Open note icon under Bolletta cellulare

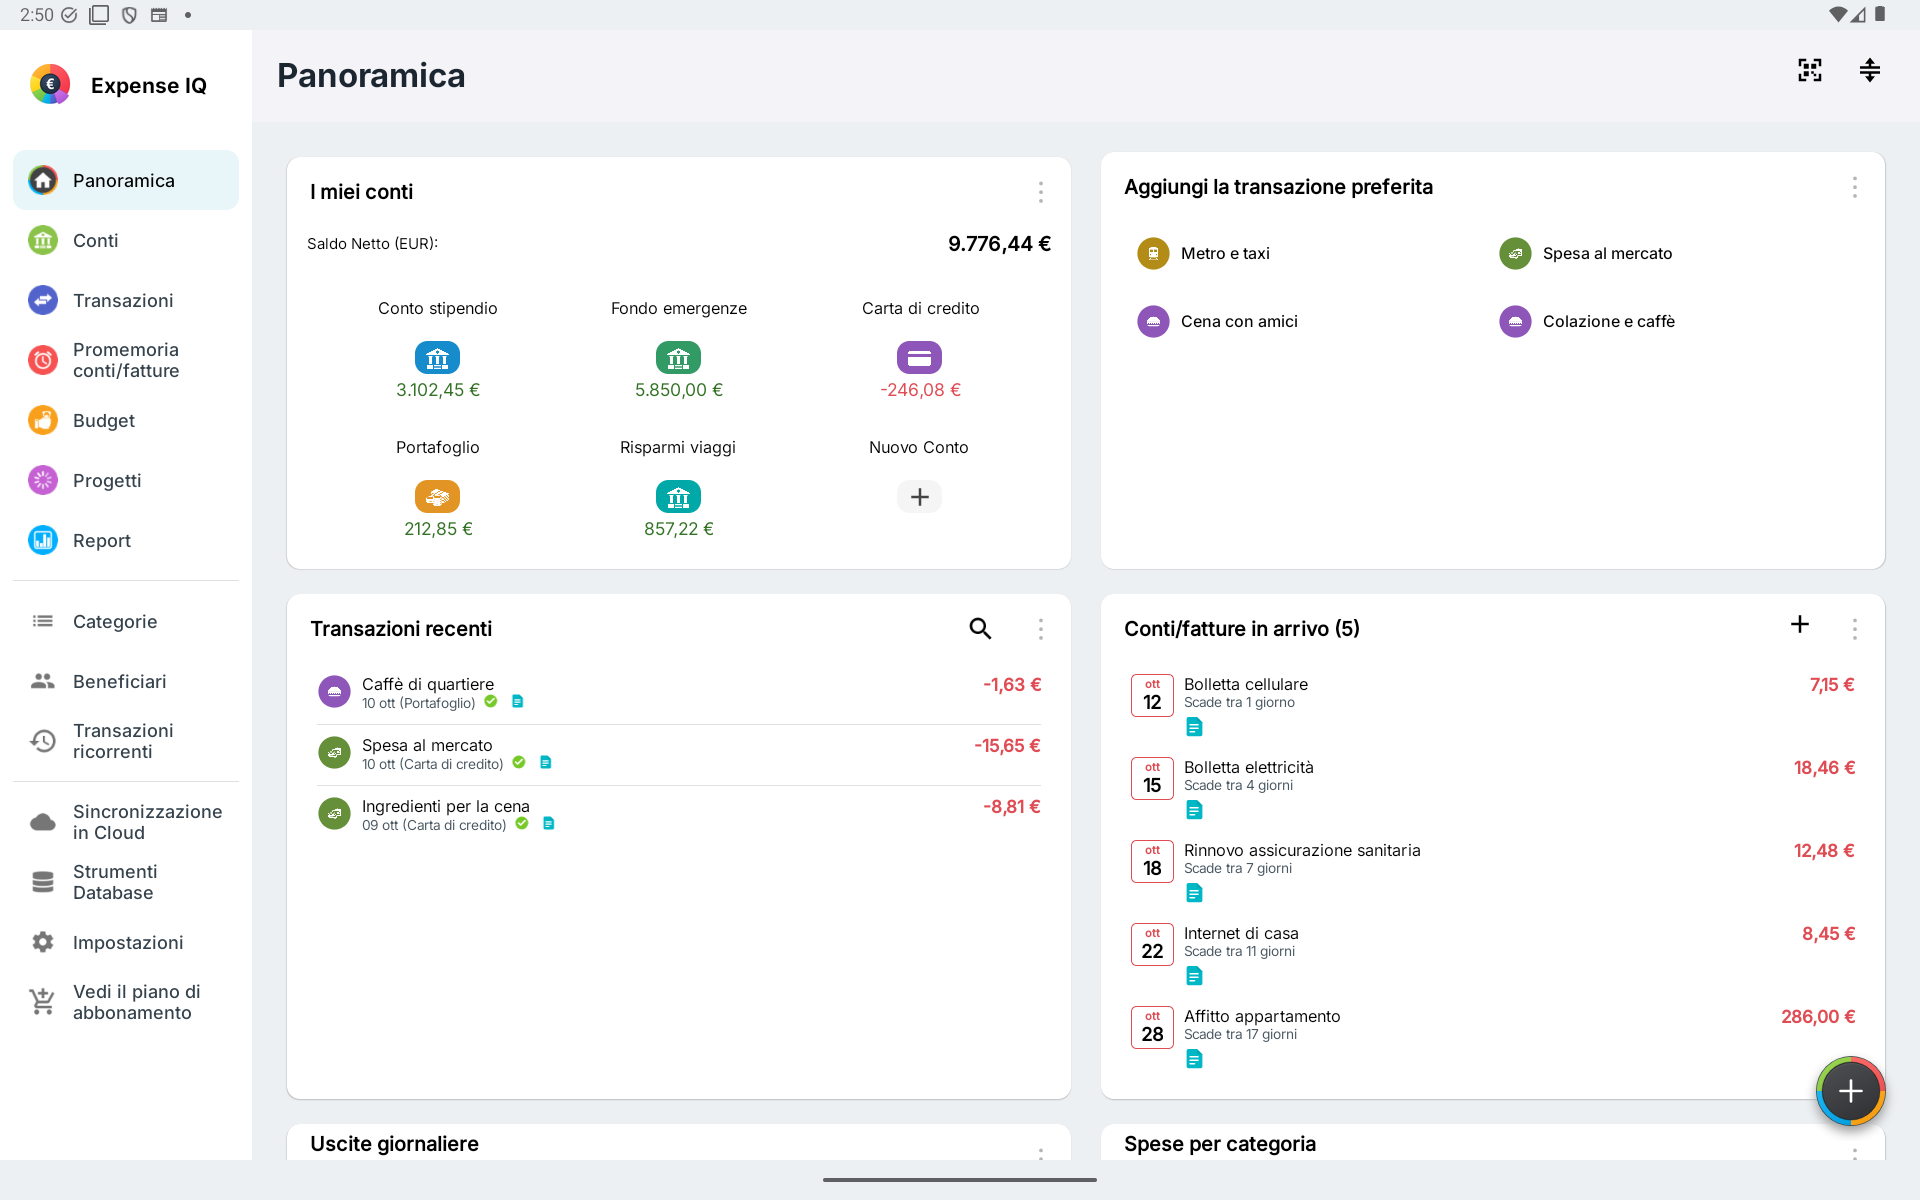click(1194, 727)
